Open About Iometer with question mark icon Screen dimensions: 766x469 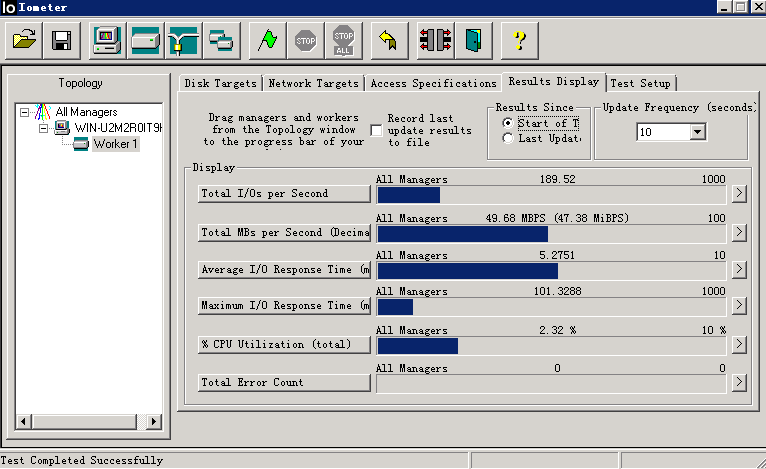520,41
